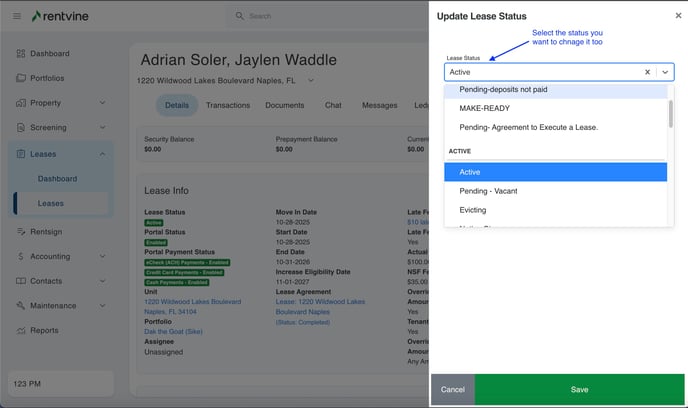The height and width of the screenshot is (408, 688).
Task: Click the Dashboard icon in sidebar
Action: (21, 53)
